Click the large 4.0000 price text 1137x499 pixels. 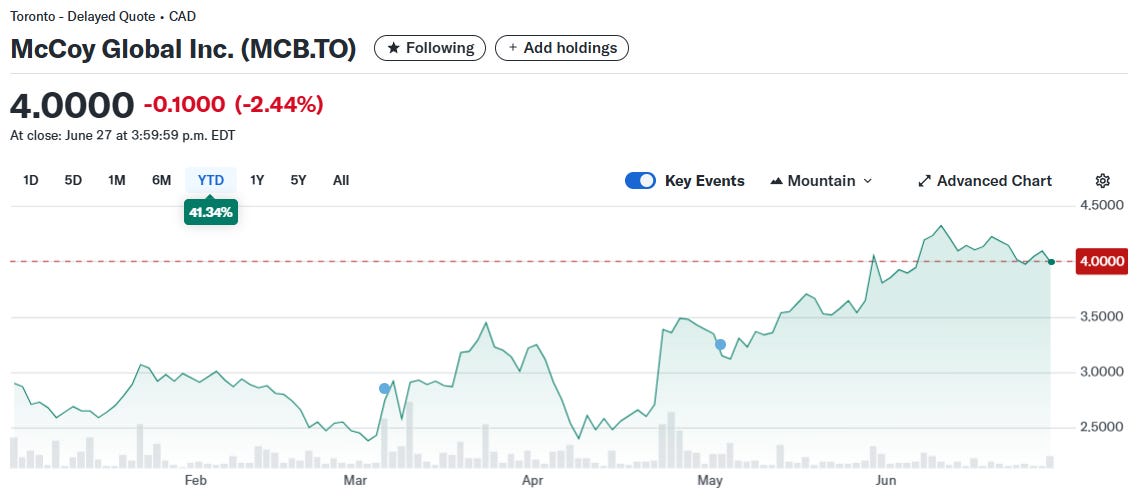tap(72, 105)
